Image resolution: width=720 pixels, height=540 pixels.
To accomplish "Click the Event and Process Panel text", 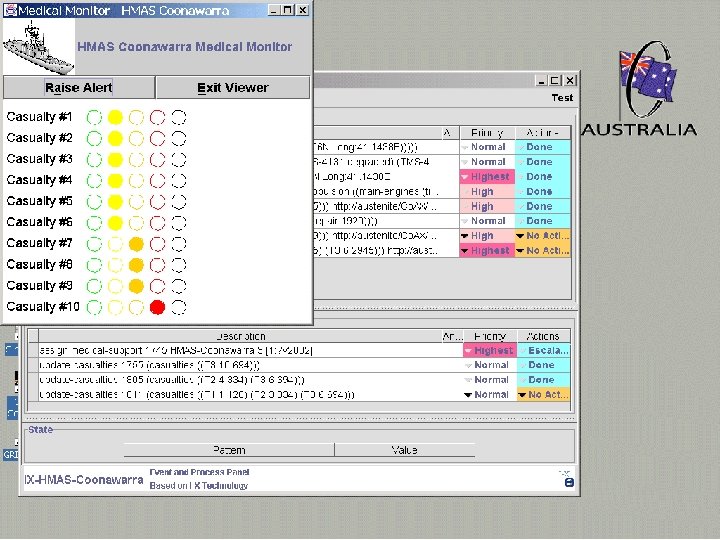I will tap(199, 472).
